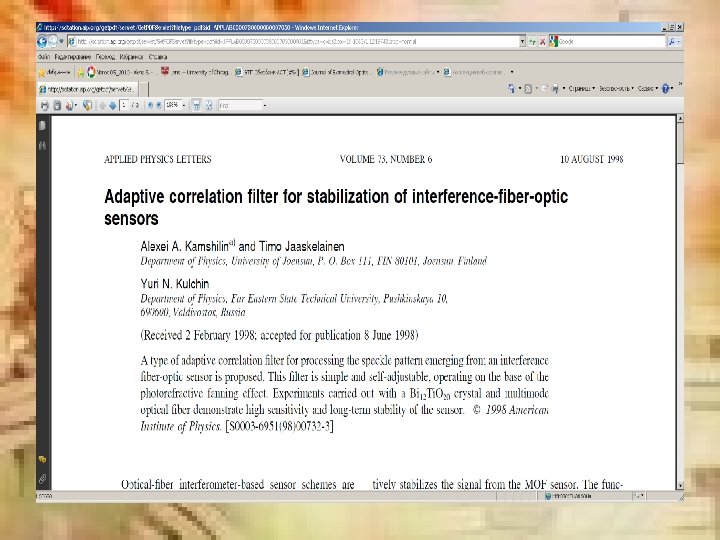Click '10 AUGUST 1998' date text
720x540 pixels.
pyautogui.click(x=591, y=159)
